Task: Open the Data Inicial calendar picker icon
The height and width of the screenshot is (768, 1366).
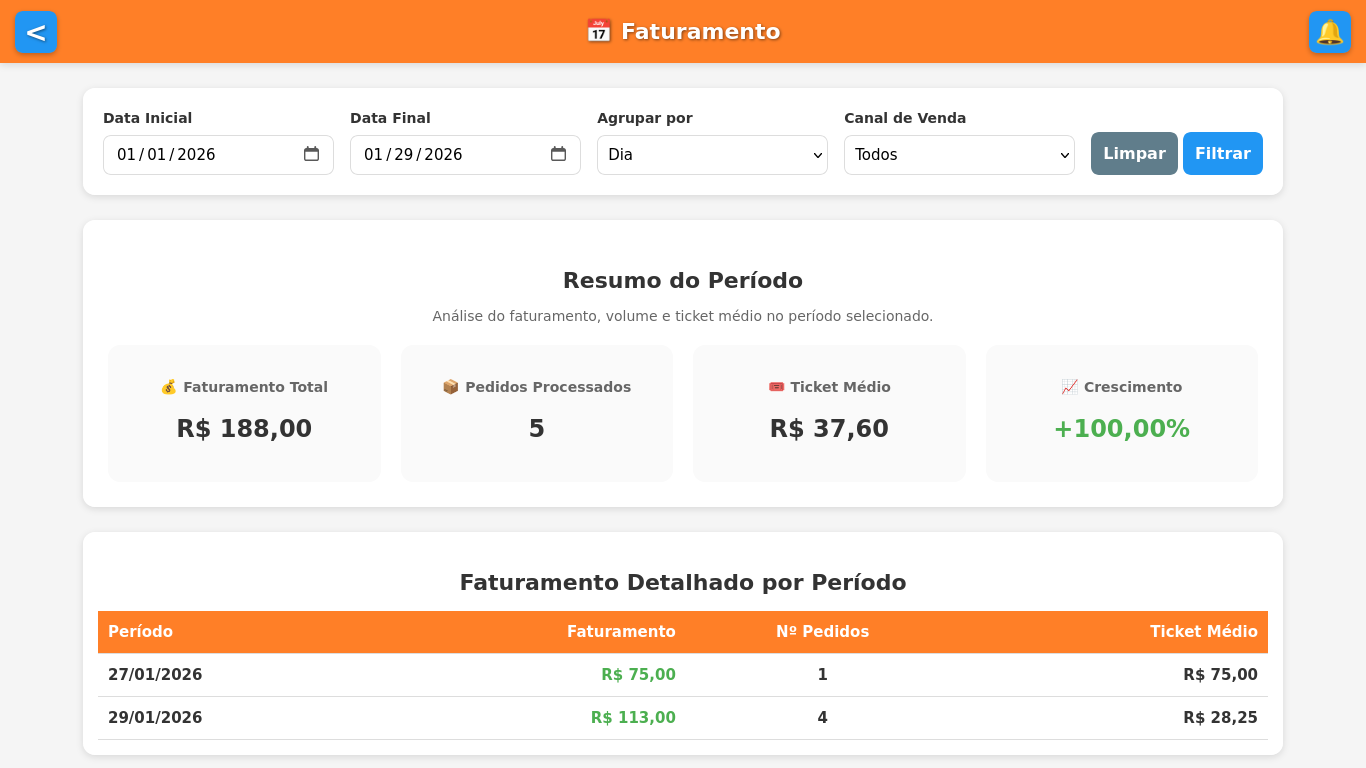Action: 312,154
